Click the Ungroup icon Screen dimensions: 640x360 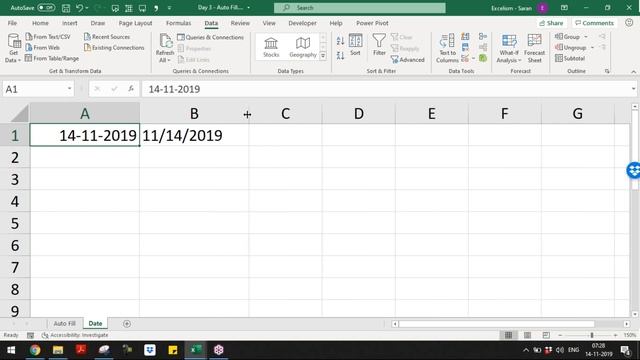[x=559, y=47]
